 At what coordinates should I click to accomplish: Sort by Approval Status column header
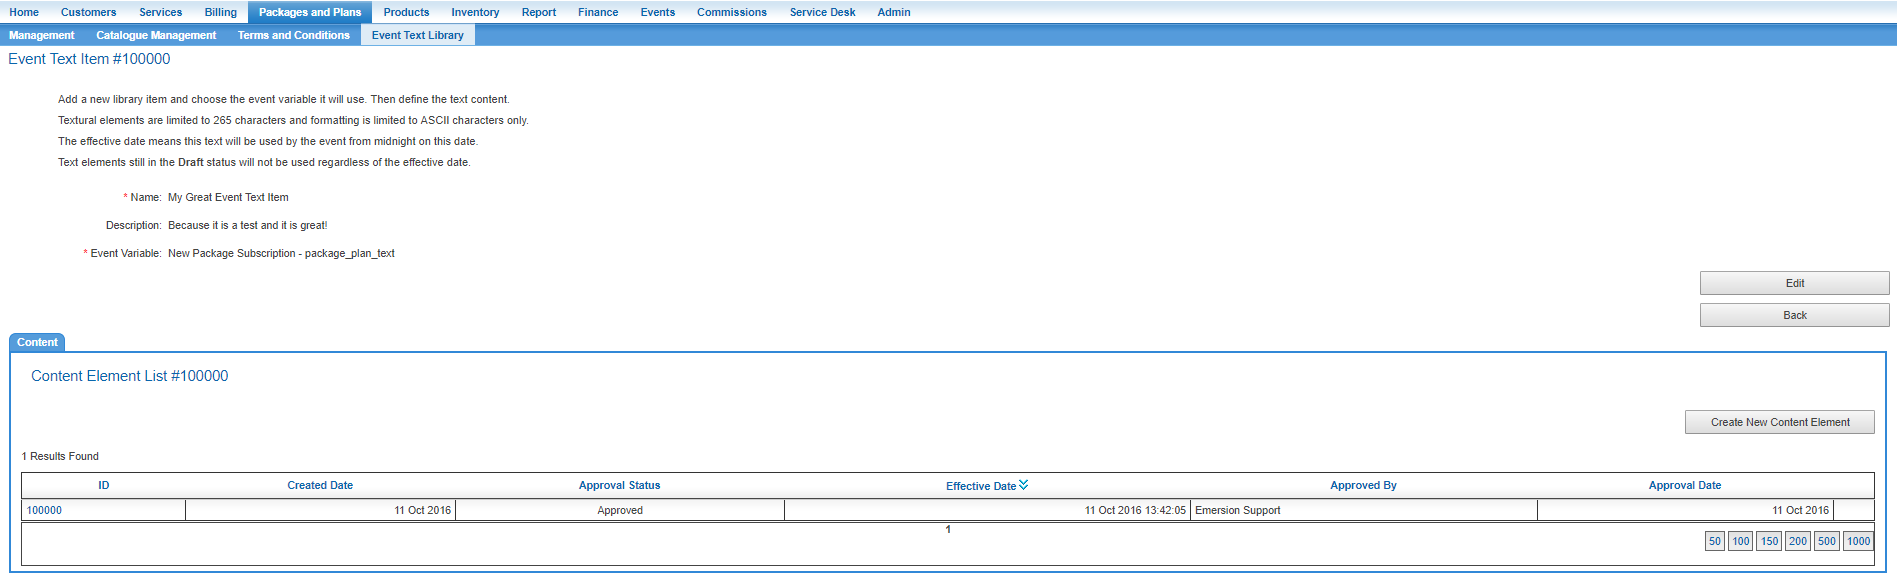619,485
